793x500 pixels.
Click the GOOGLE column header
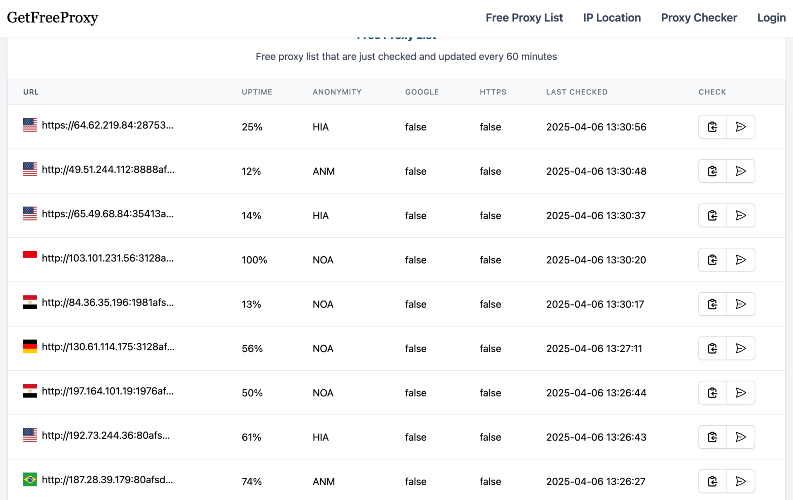pos(422,92)
